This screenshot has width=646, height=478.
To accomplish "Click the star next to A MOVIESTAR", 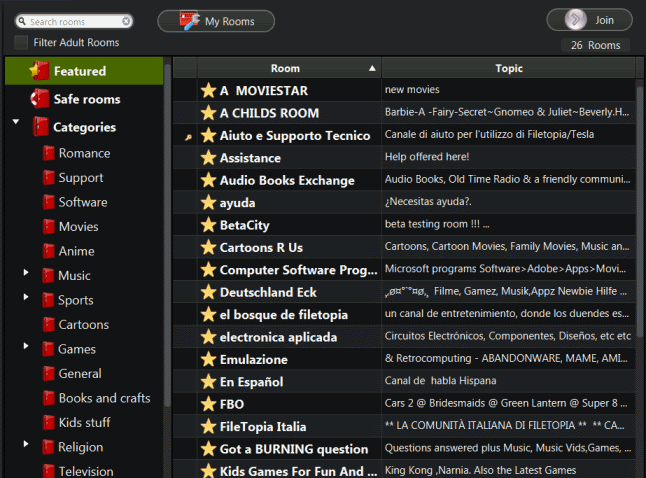I will (x=208, y=90).
